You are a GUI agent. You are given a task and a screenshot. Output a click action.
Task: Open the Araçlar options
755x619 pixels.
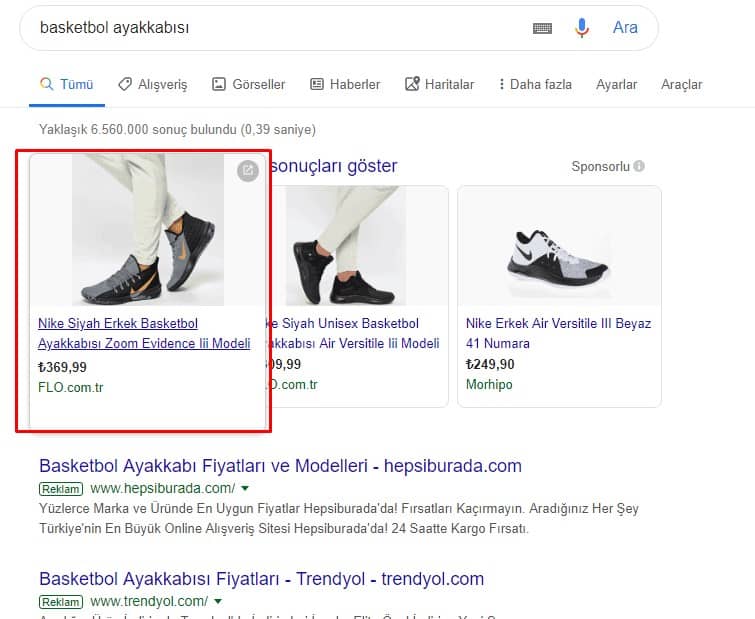681,85
